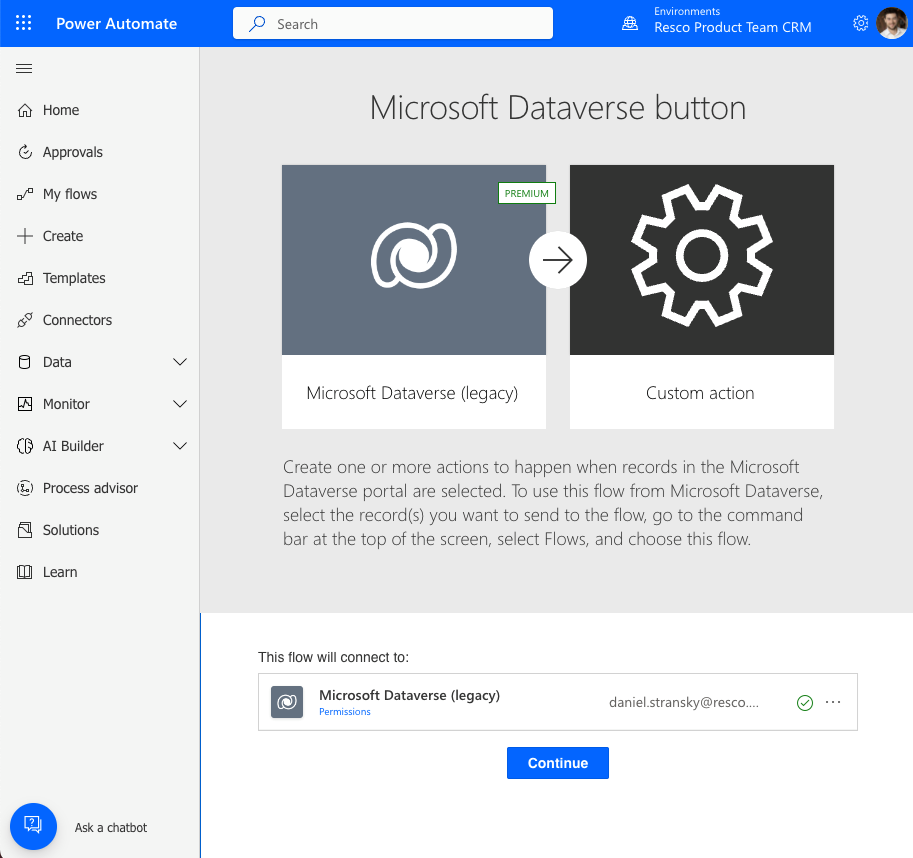The height and width of the screenshot is (858, 913).
Task: Click the Ask a chatbot icon
Action: click(33, 825)
